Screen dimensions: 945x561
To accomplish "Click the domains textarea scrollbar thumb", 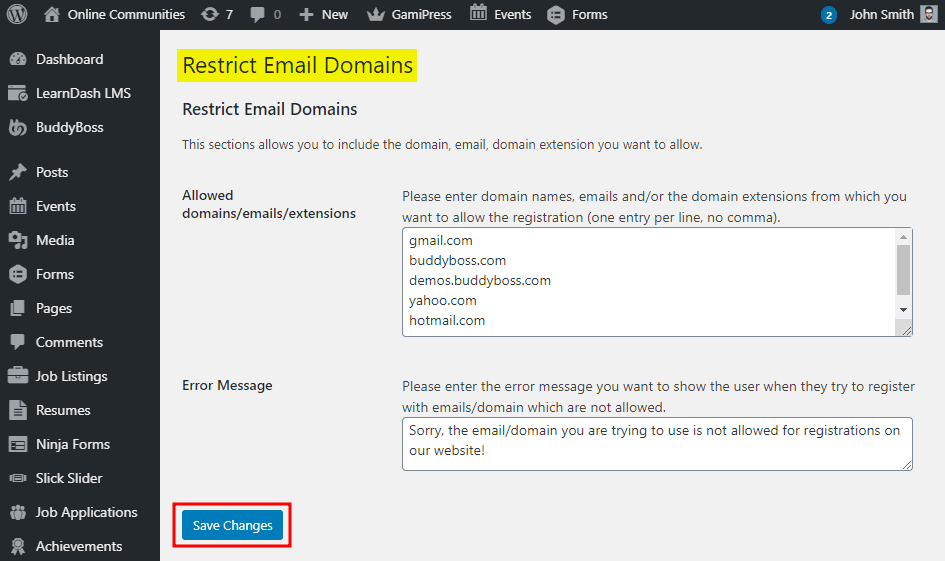I will point(903,269).
